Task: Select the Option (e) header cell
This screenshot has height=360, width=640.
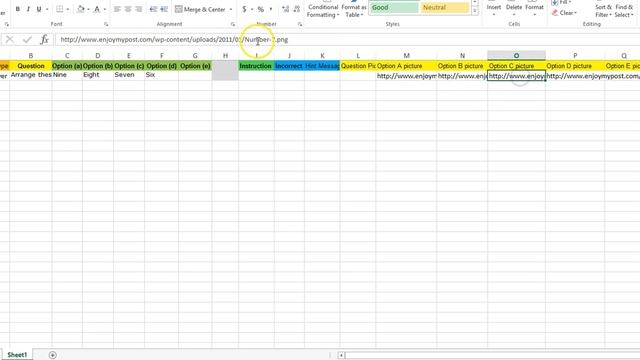Action: click(x=195, y=66)
